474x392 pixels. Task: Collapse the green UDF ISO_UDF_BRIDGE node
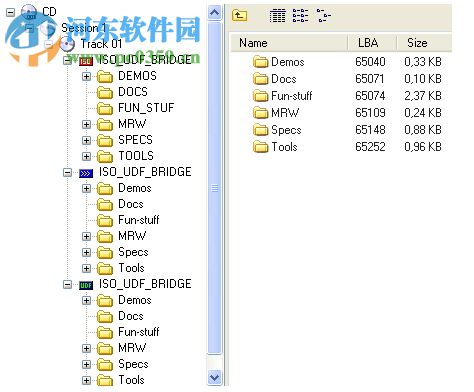click(67, 285)
